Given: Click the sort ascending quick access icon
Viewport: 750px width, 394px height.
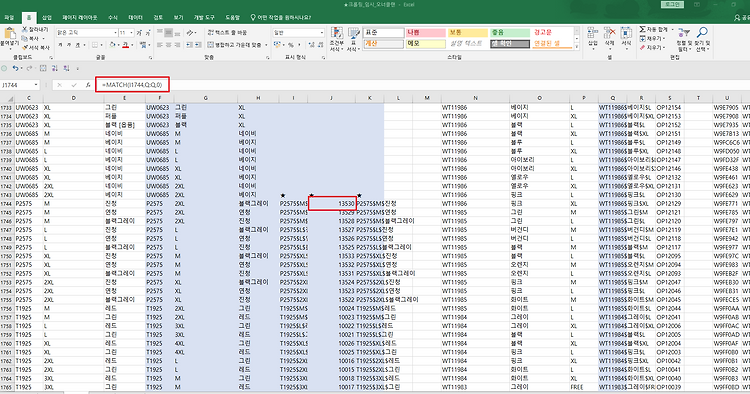Looking at the screenshot, I should (54, 68).
